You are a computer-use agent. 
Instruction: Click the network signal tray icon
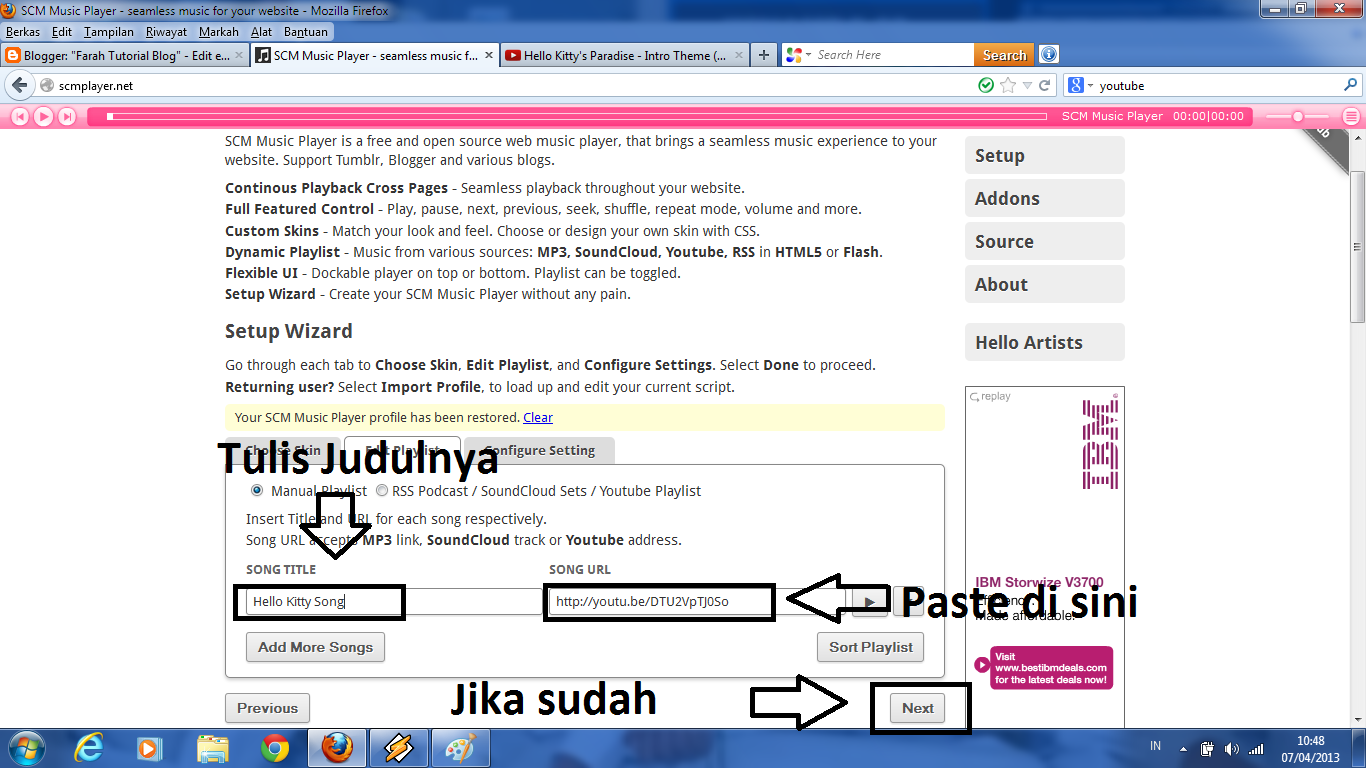point(1254,748)
